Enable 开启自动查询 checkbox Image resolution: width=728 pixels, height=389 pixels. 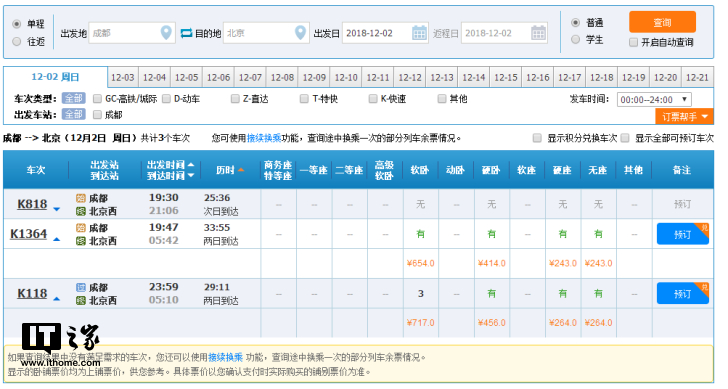point(633,42)
